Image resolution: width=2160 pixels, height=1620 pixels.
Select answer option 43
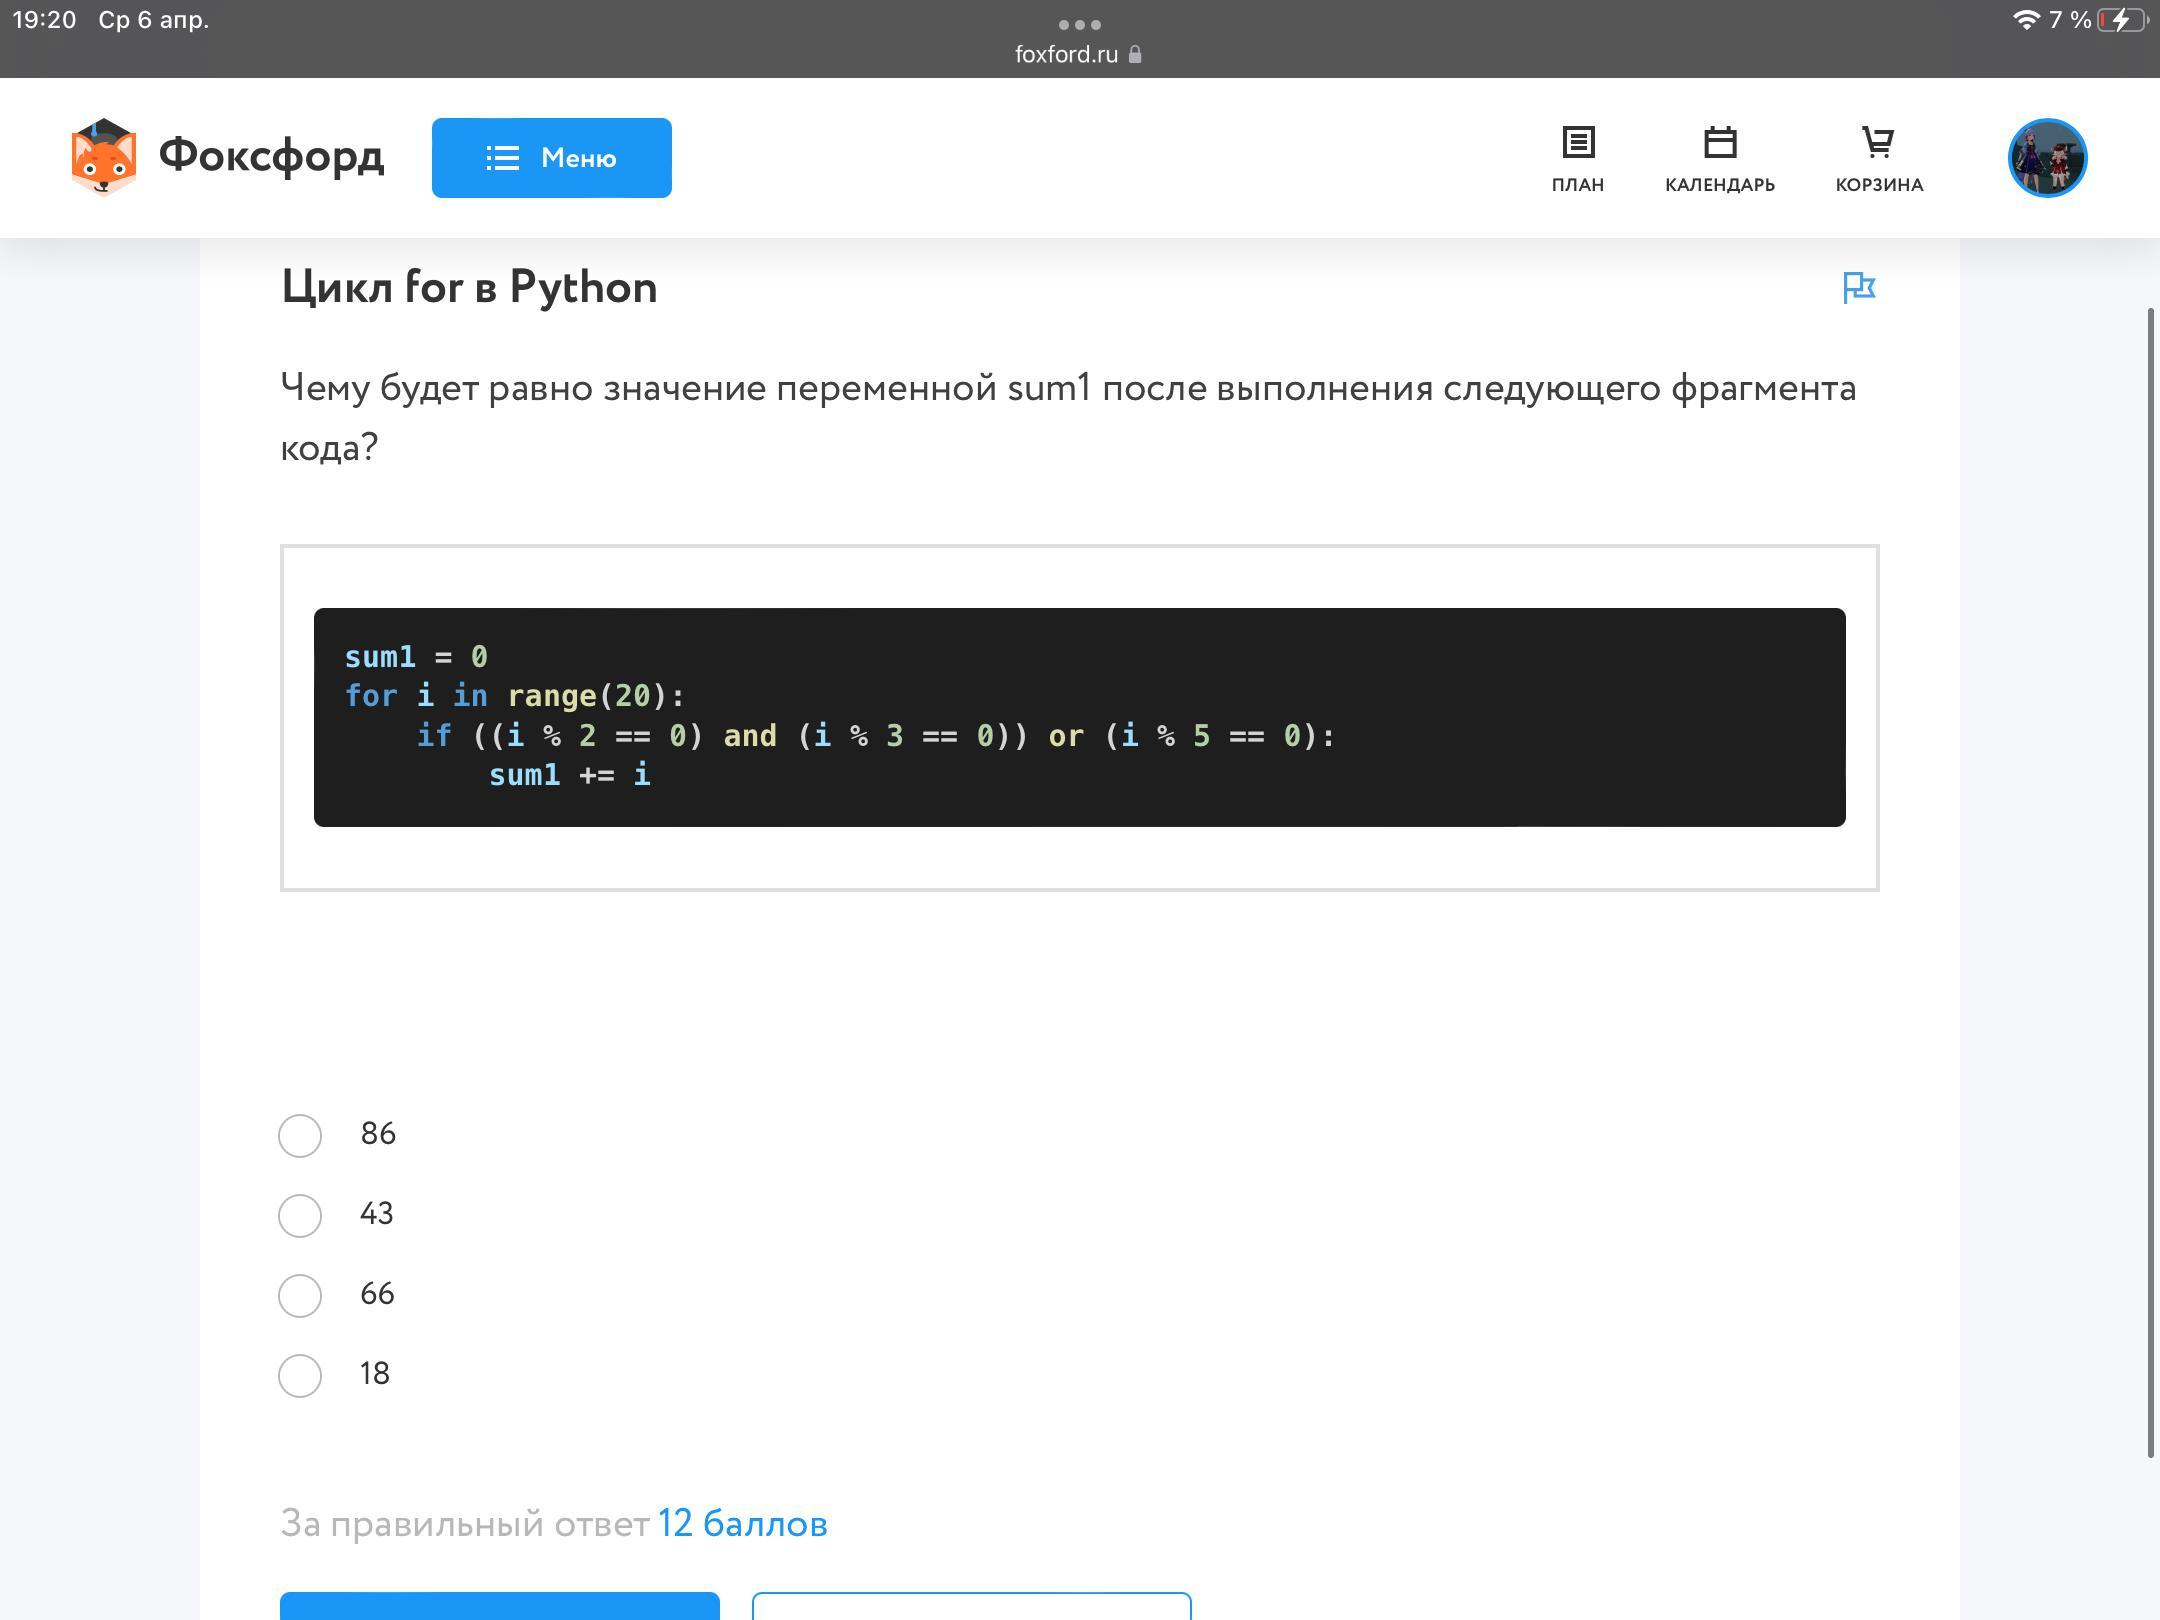(x=300, y=1216)
